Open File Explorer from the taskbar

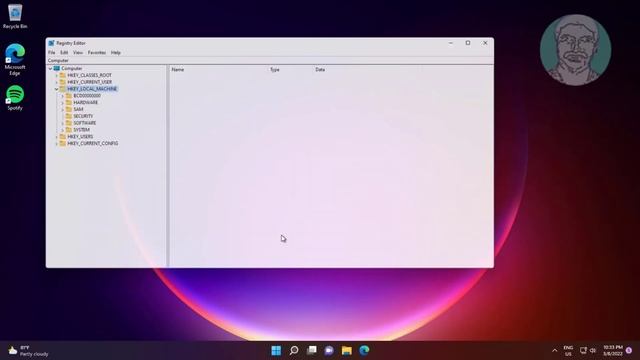[x=347, y=351]
